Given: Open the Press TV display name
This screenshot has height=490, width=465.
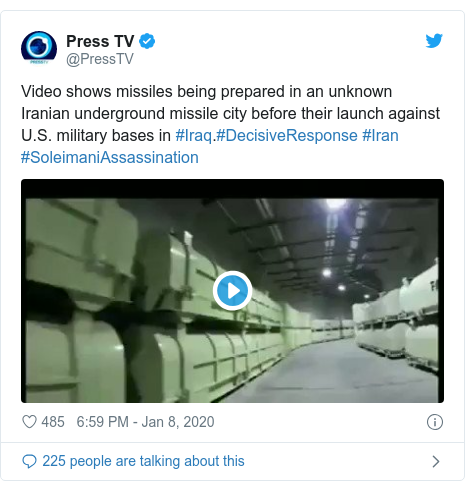Looking at the screenshot, I should click(100, 41).
